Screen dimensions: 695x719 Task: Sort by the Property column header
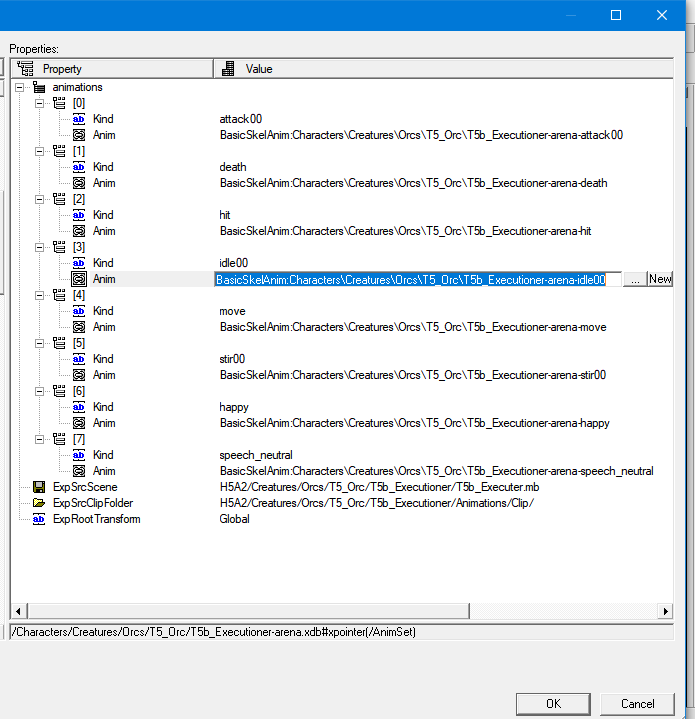(x=112, y=69)
